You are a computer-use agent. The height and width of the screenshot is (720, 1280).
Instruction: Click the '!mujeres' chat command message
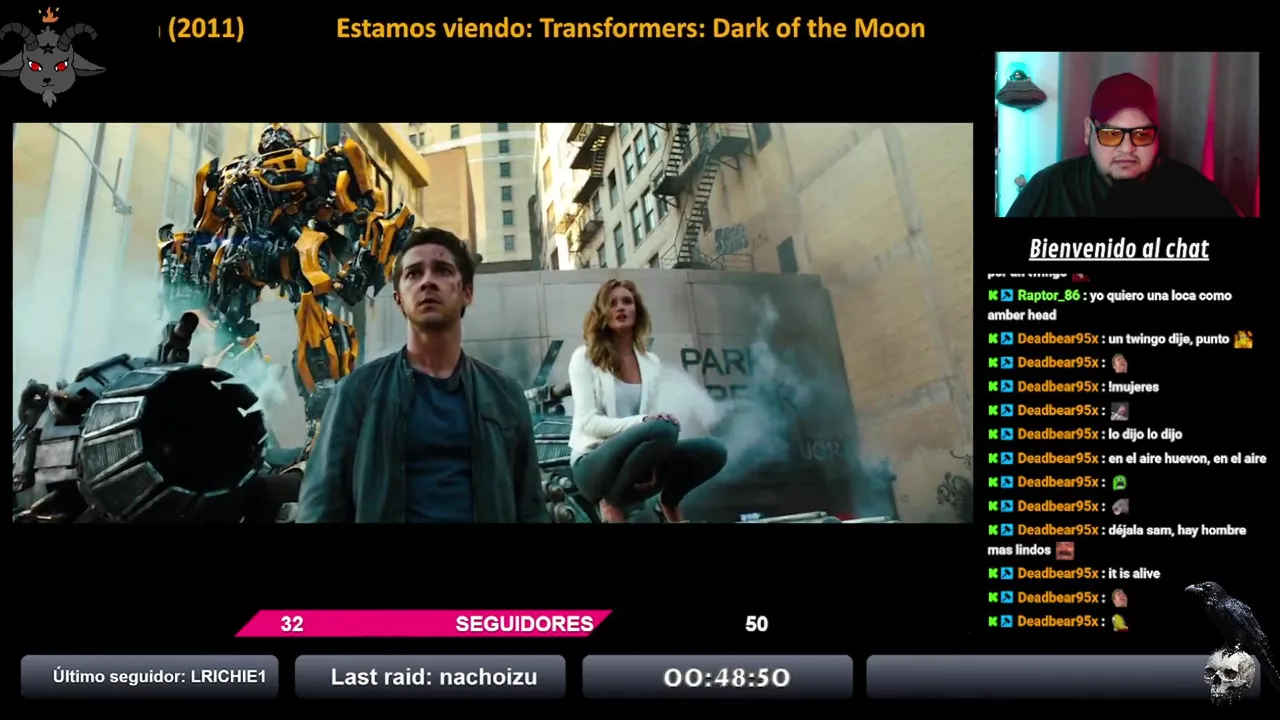[x=1133, y=387]
